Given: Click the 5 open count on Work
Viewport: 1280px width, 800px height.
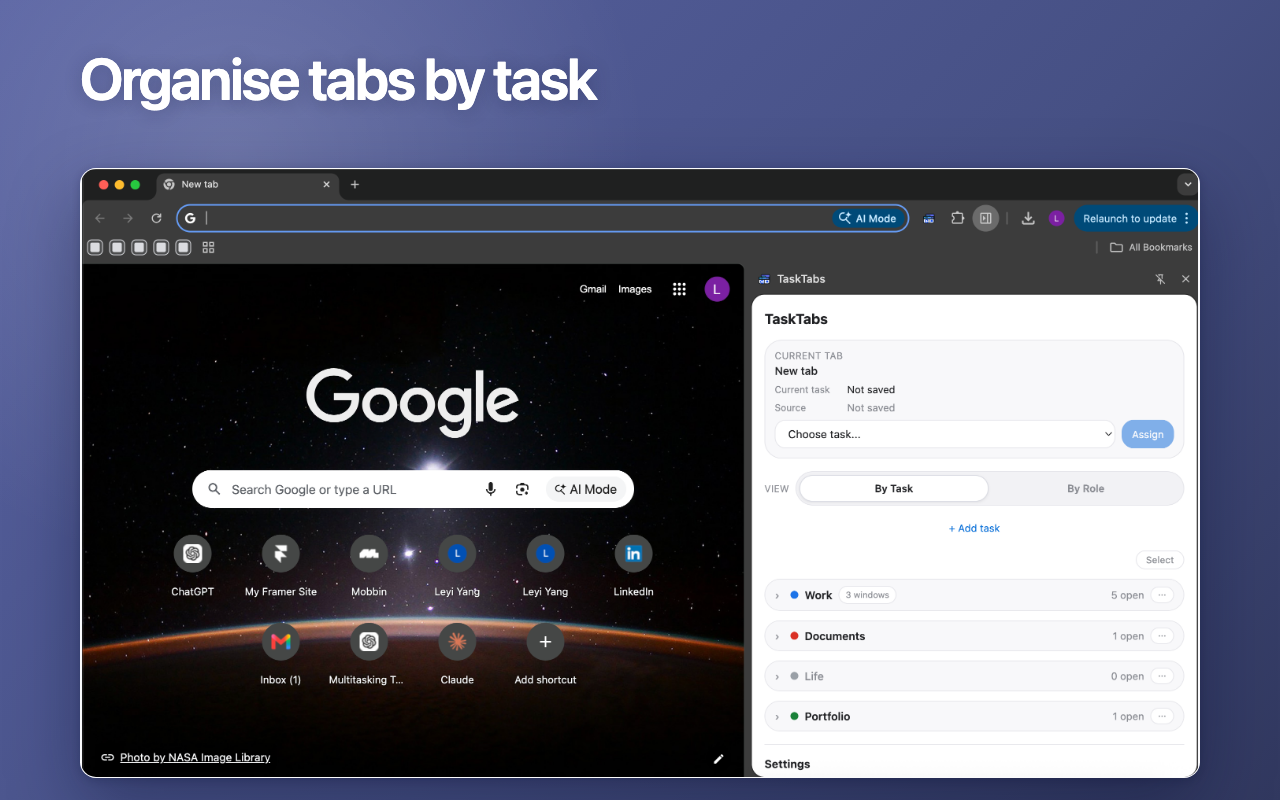Looking at the screenshot, I should coord(1127,595).
